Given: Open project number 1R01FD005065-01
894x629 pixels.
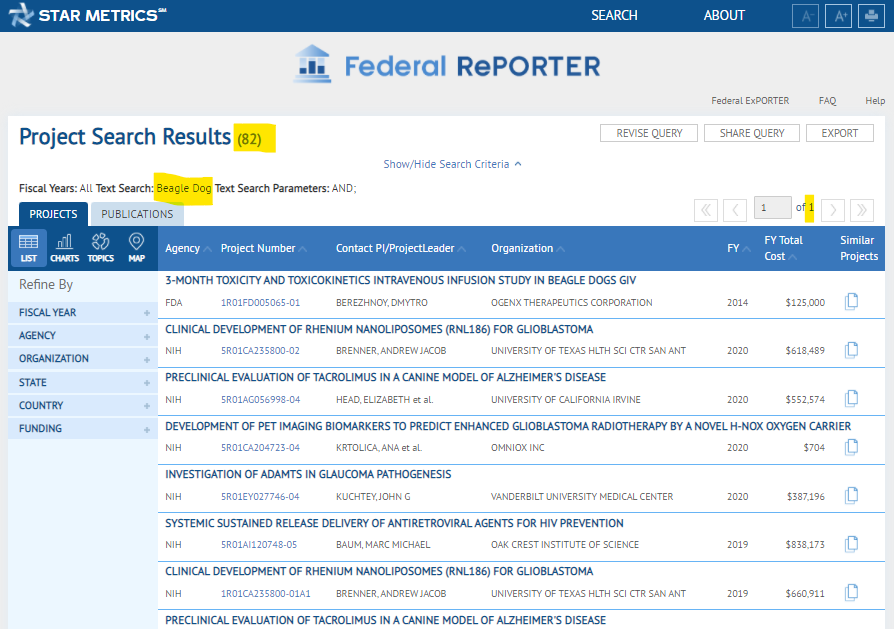Looking at the screenshot, I should pos(260,303).
